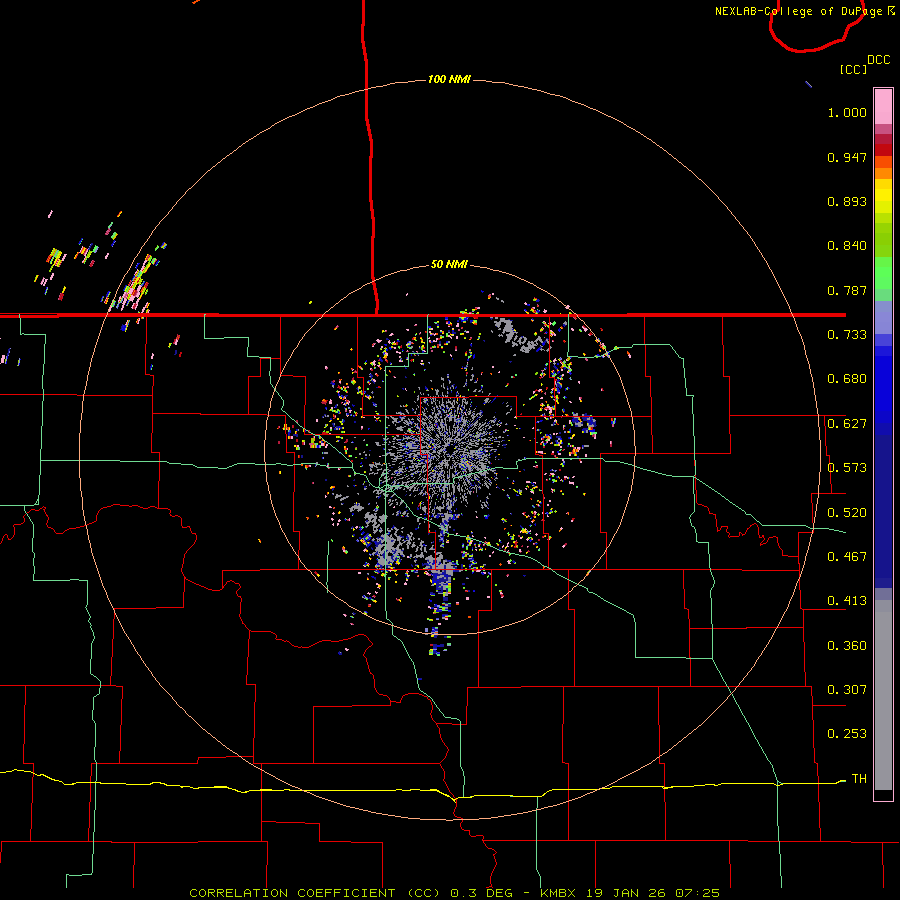Click the 0.733 scale value
This screenshot has width=900, height=900.
click(847, 335)
